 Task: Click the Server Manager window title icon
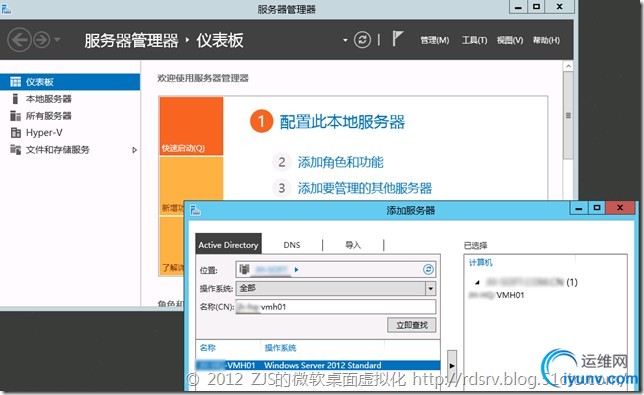click(x=6, y=8)
